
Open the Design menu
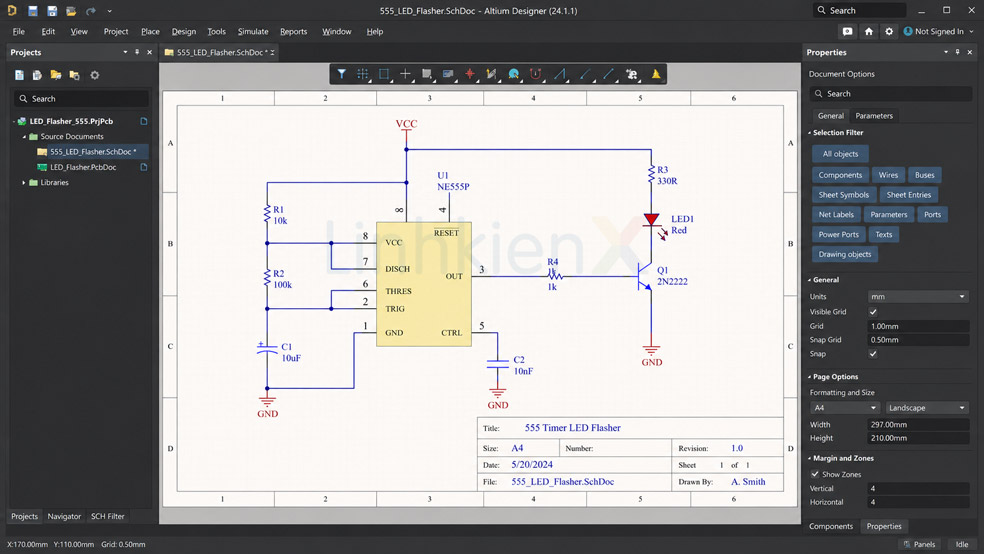[x=183, y=31]
